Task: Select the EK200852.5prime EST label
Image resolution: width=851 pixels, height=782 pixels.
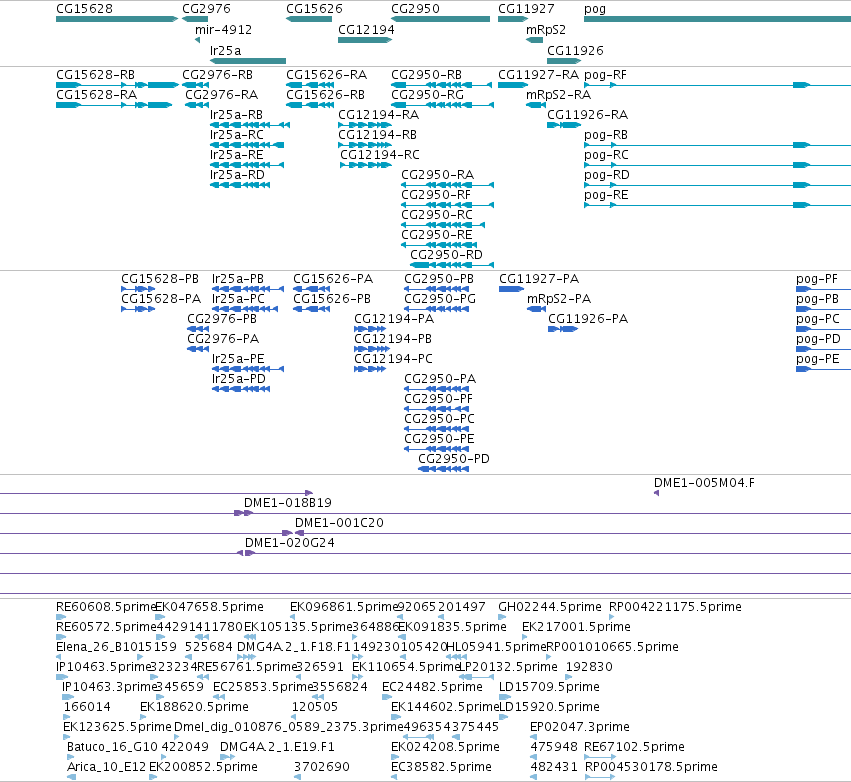Action: (x=203, y=767)
